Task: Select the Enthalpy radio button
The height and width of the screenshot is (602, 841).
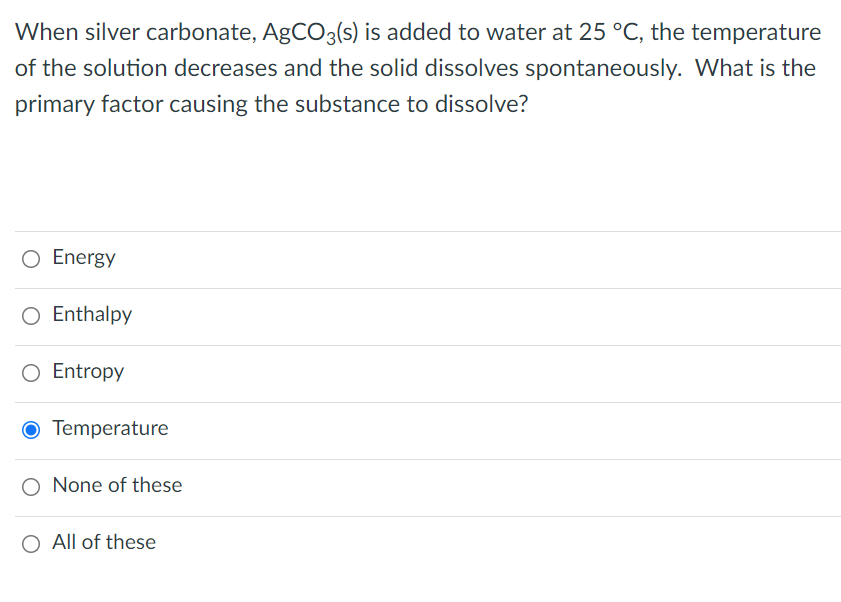Action: pos(31,316)
